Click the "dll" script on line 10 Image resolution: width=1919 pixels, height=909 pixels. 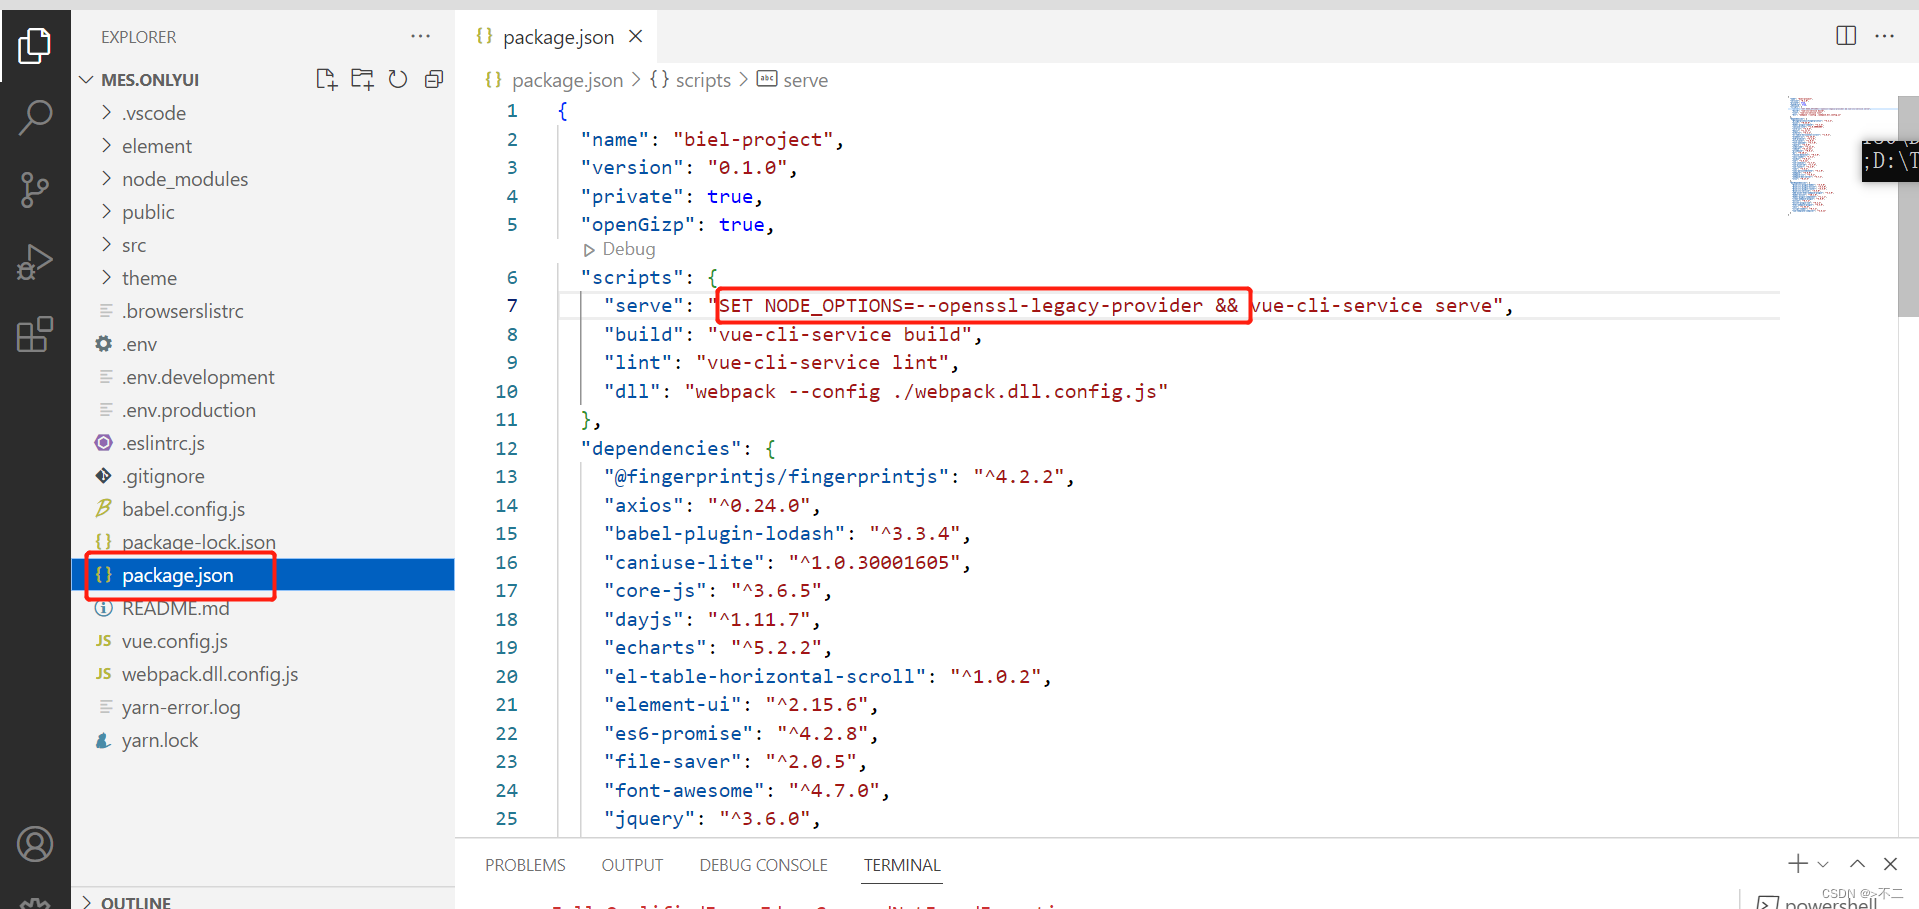point(886,392)
